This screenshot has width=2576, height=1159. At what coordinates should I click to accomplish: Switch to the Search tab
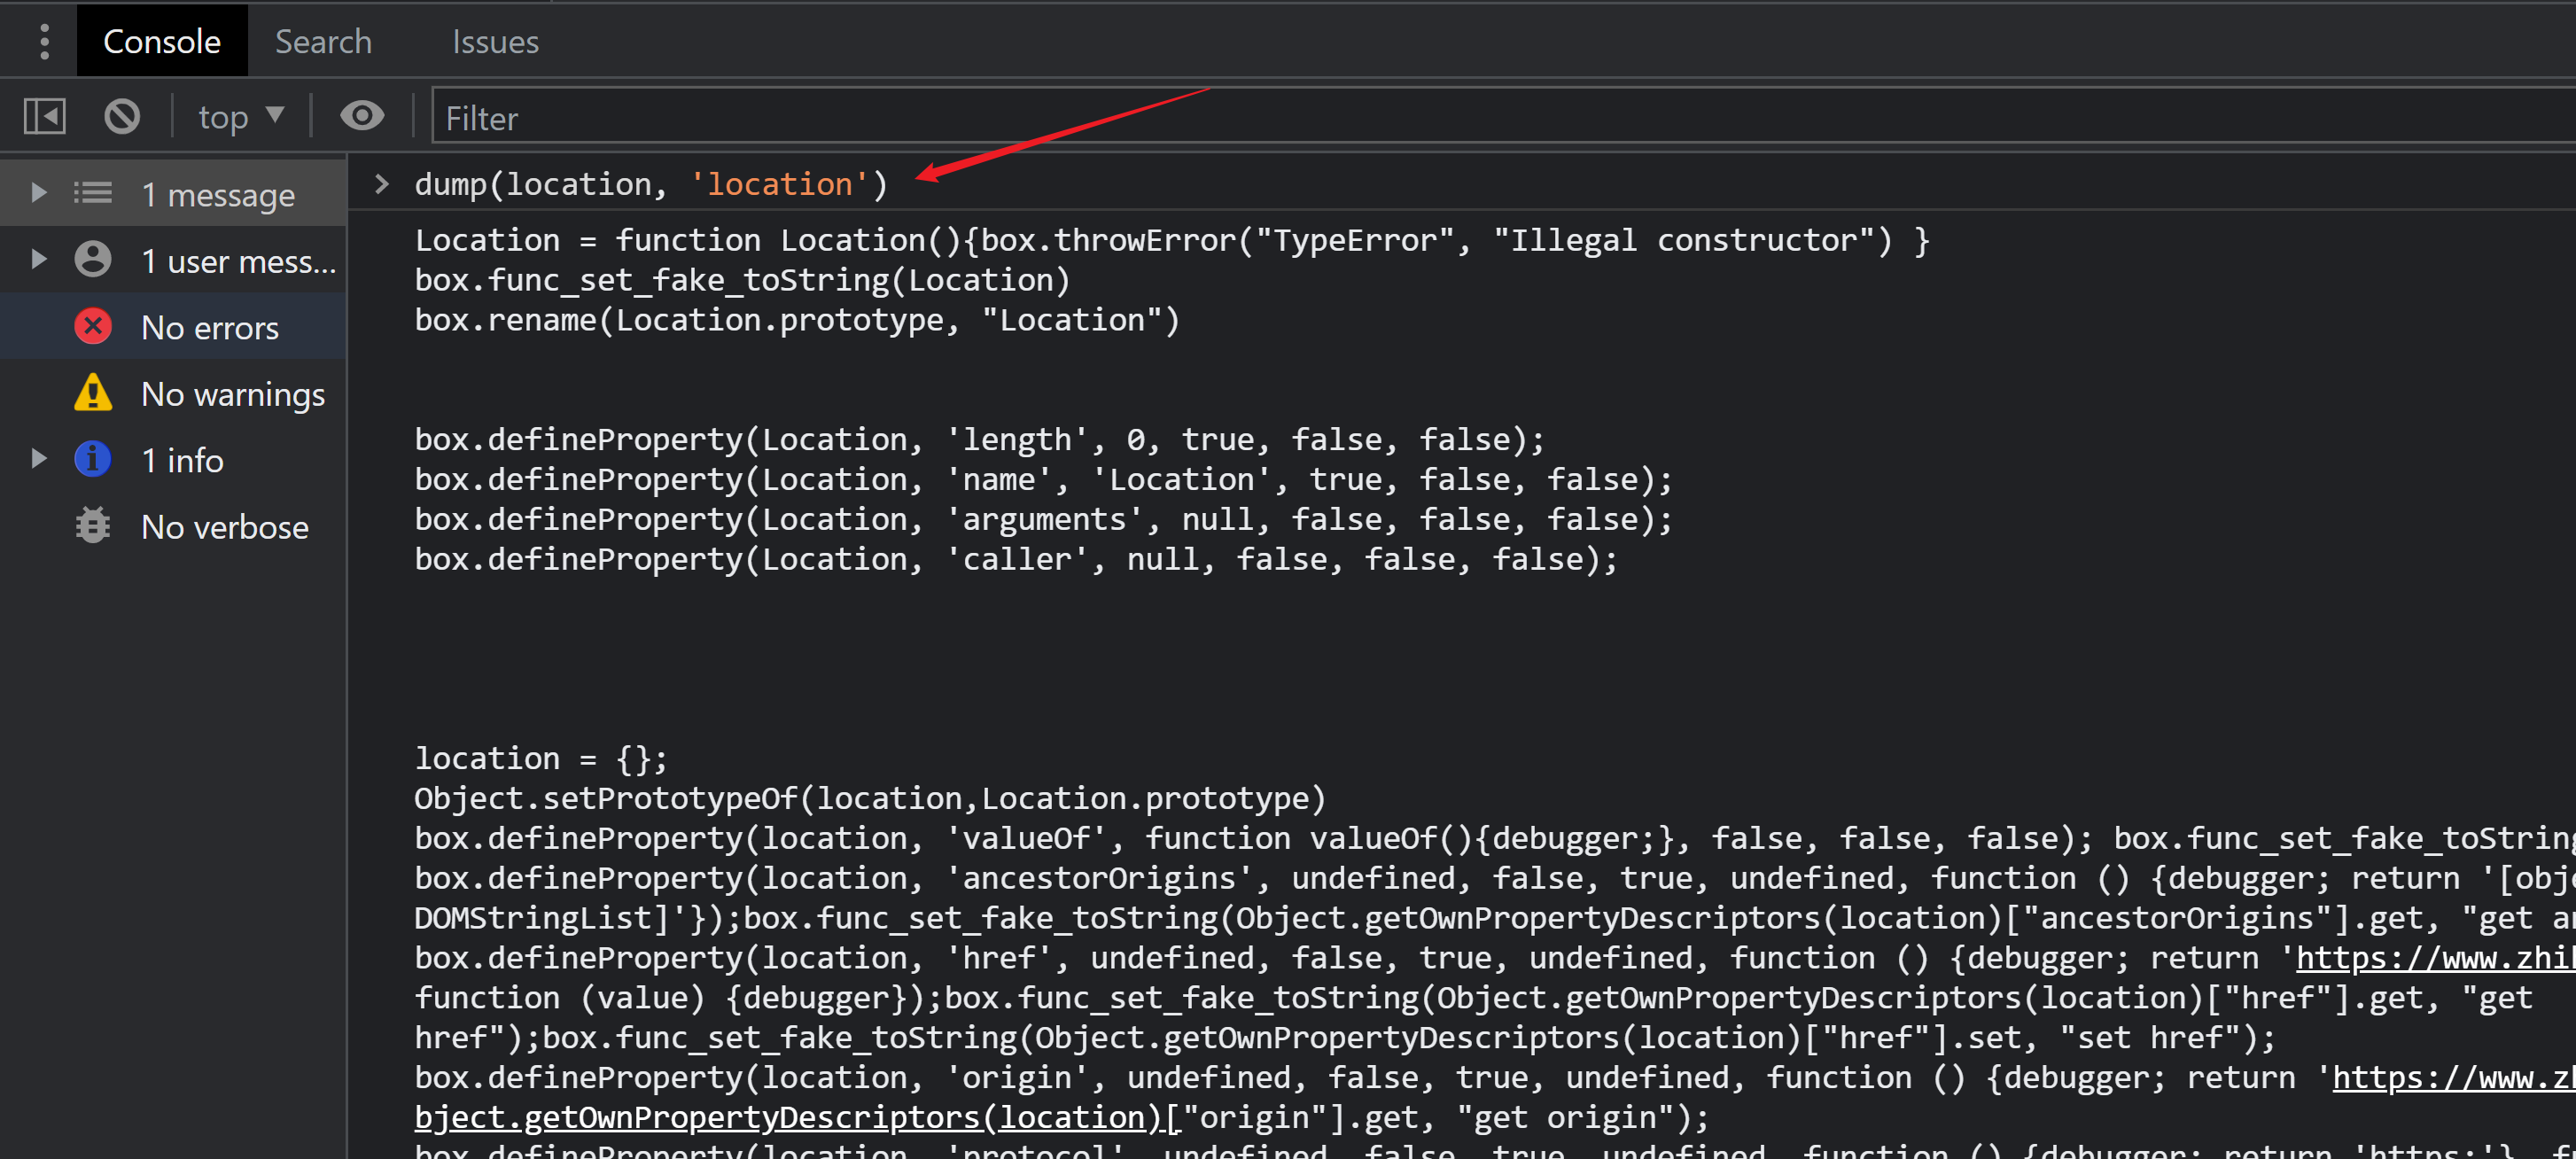323,41
